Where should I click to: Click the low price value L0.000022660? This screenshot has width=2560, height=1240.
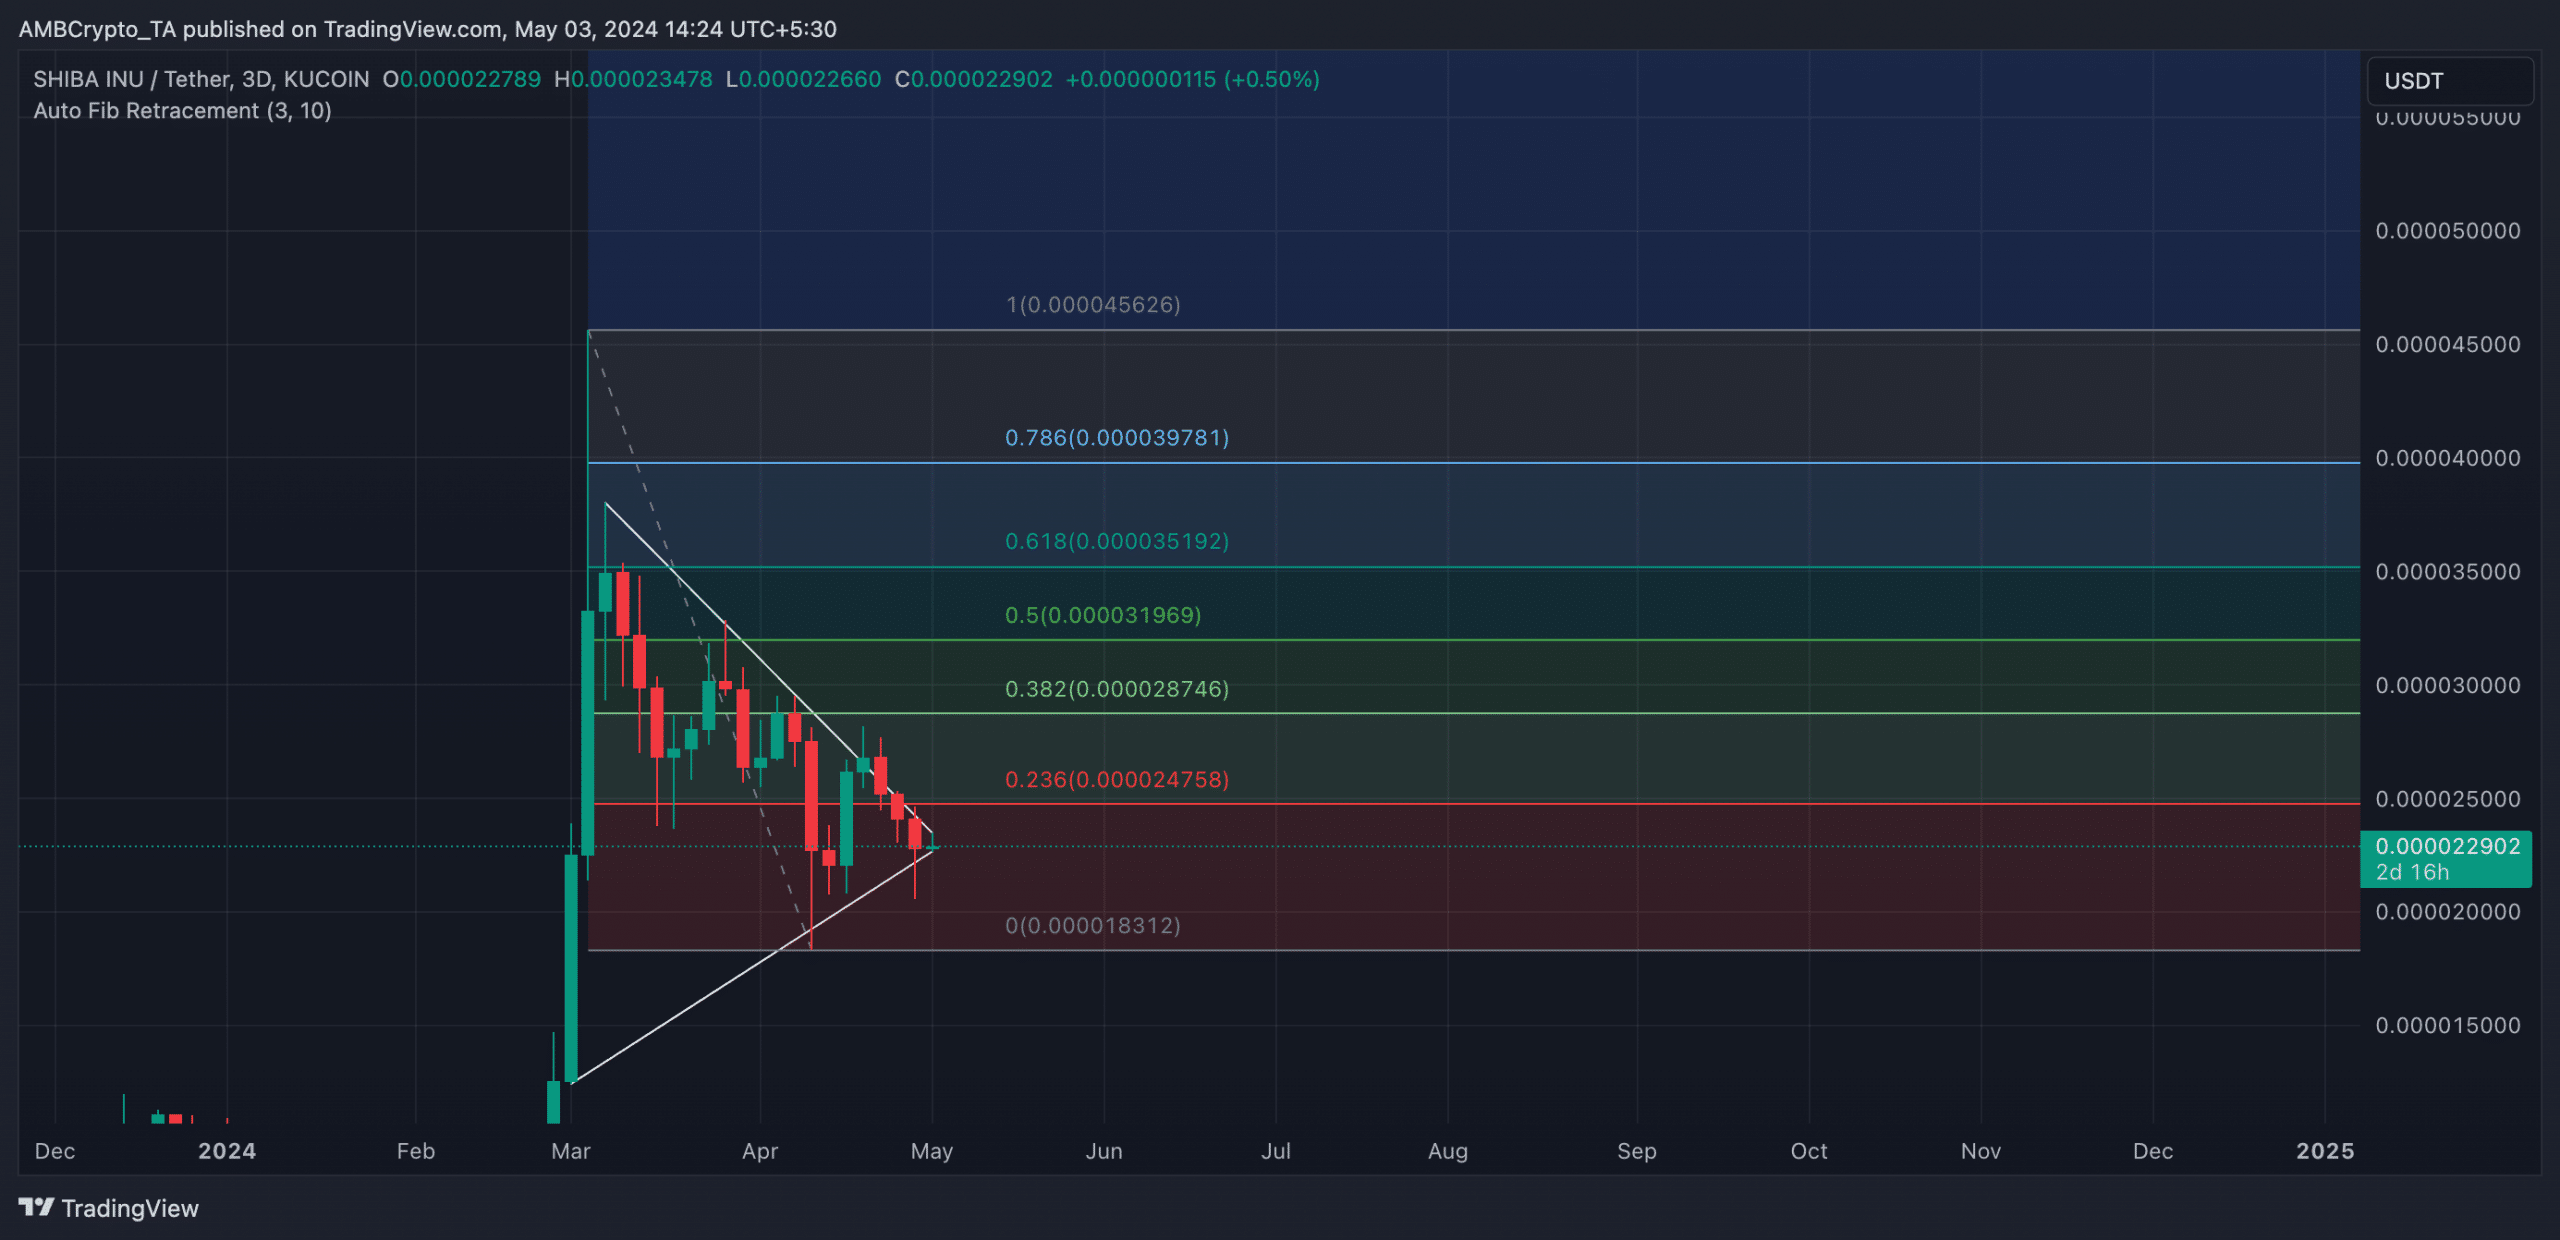pos(803,79)
